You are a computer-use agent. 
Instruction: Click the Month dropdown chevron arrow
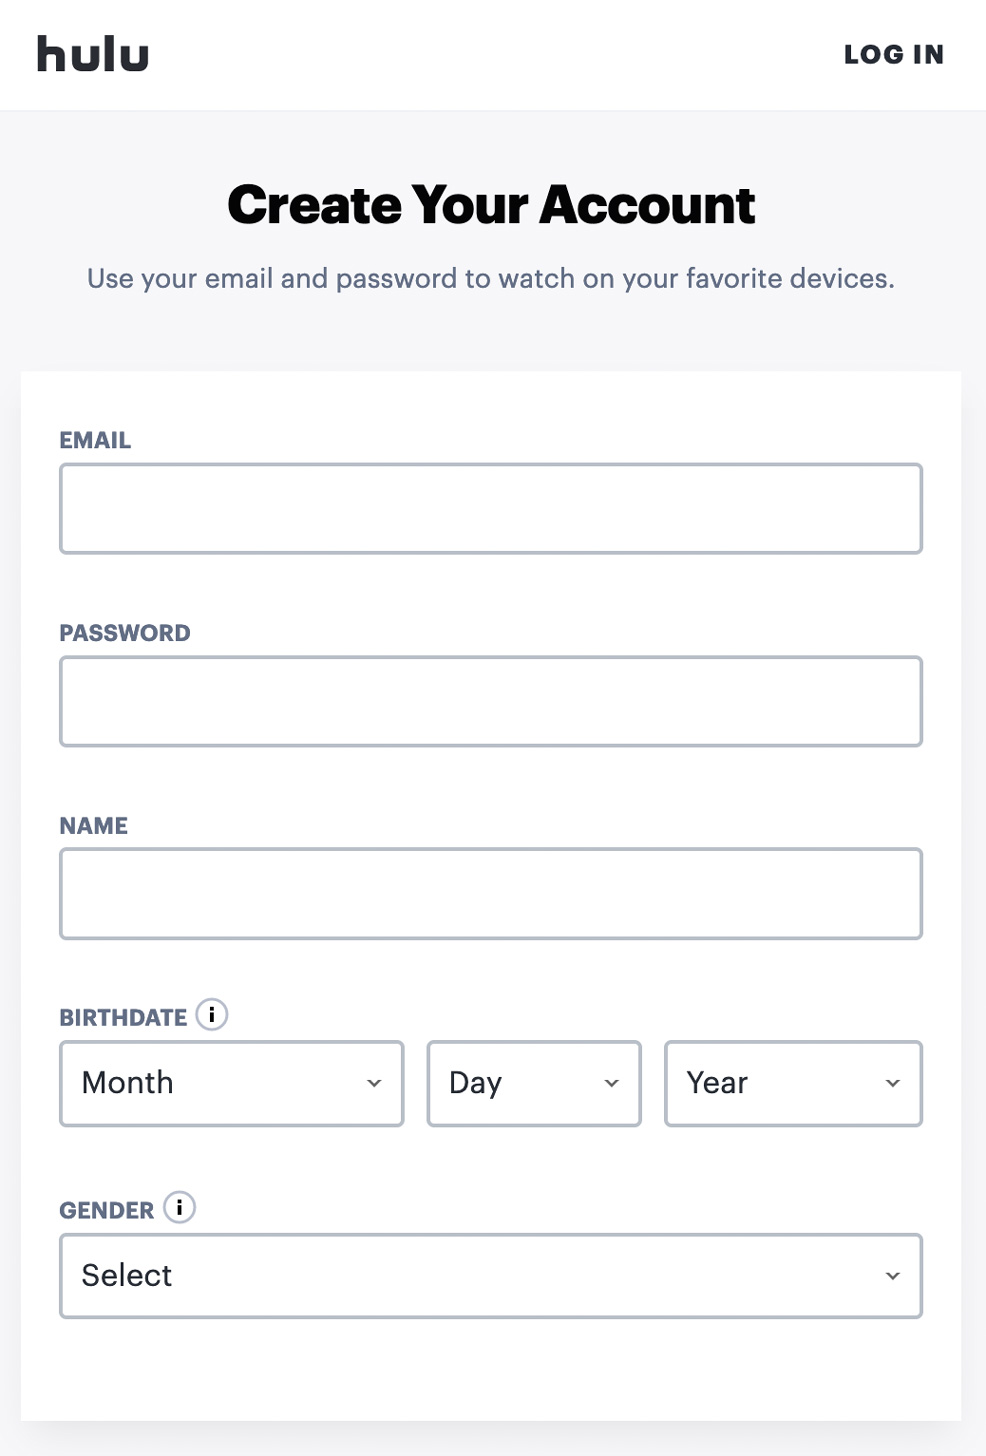[x=374, y=1083]
